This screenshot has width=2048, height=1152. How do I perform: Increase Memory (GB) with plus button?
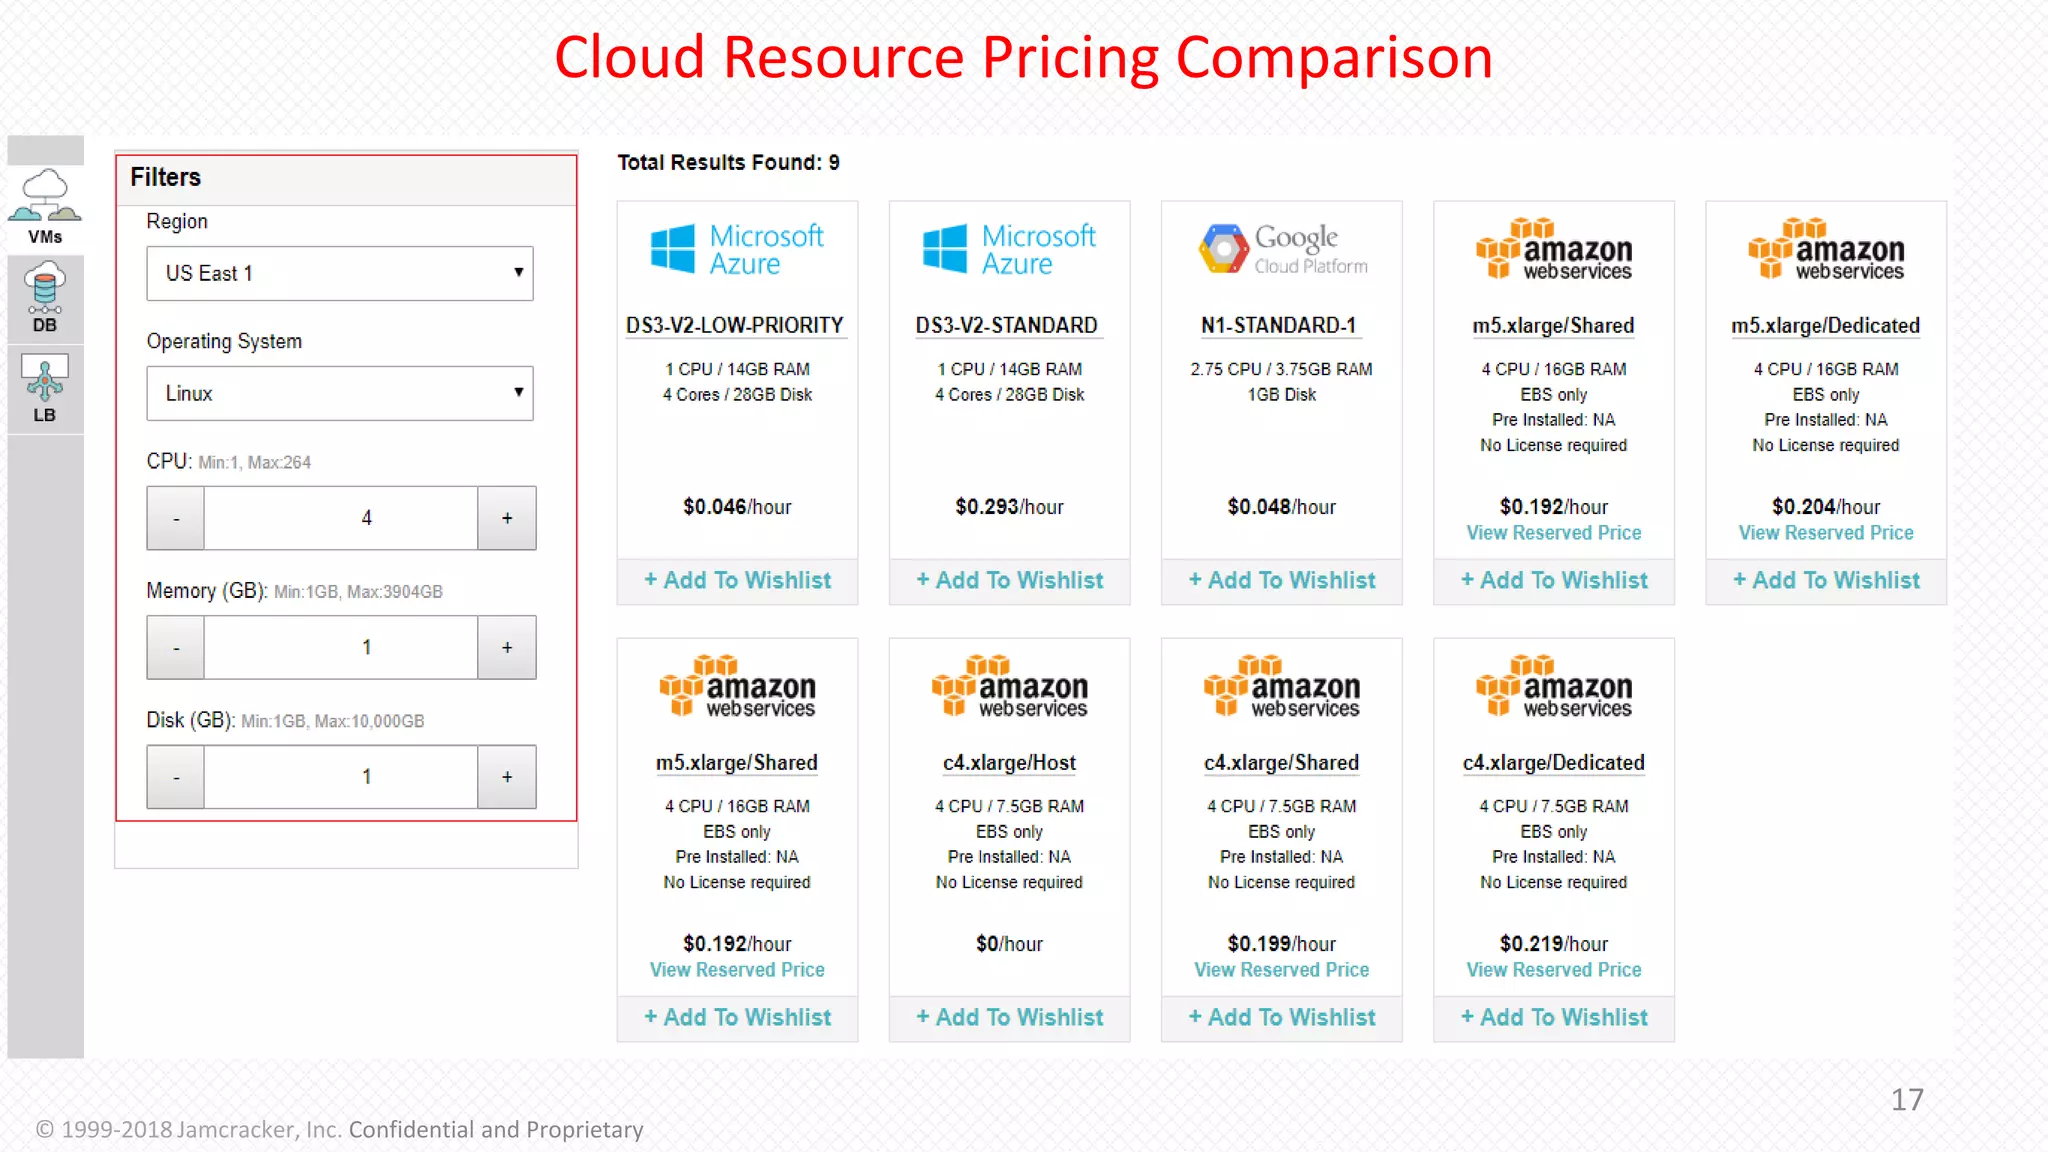507,647
